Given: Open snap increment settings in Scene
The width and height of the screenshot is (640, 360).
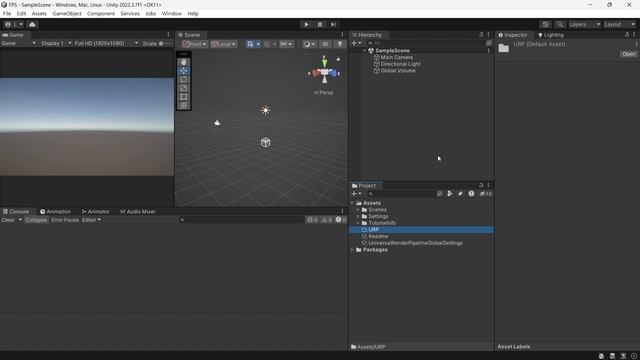Looking at the screenshot, I should point(286,44).
